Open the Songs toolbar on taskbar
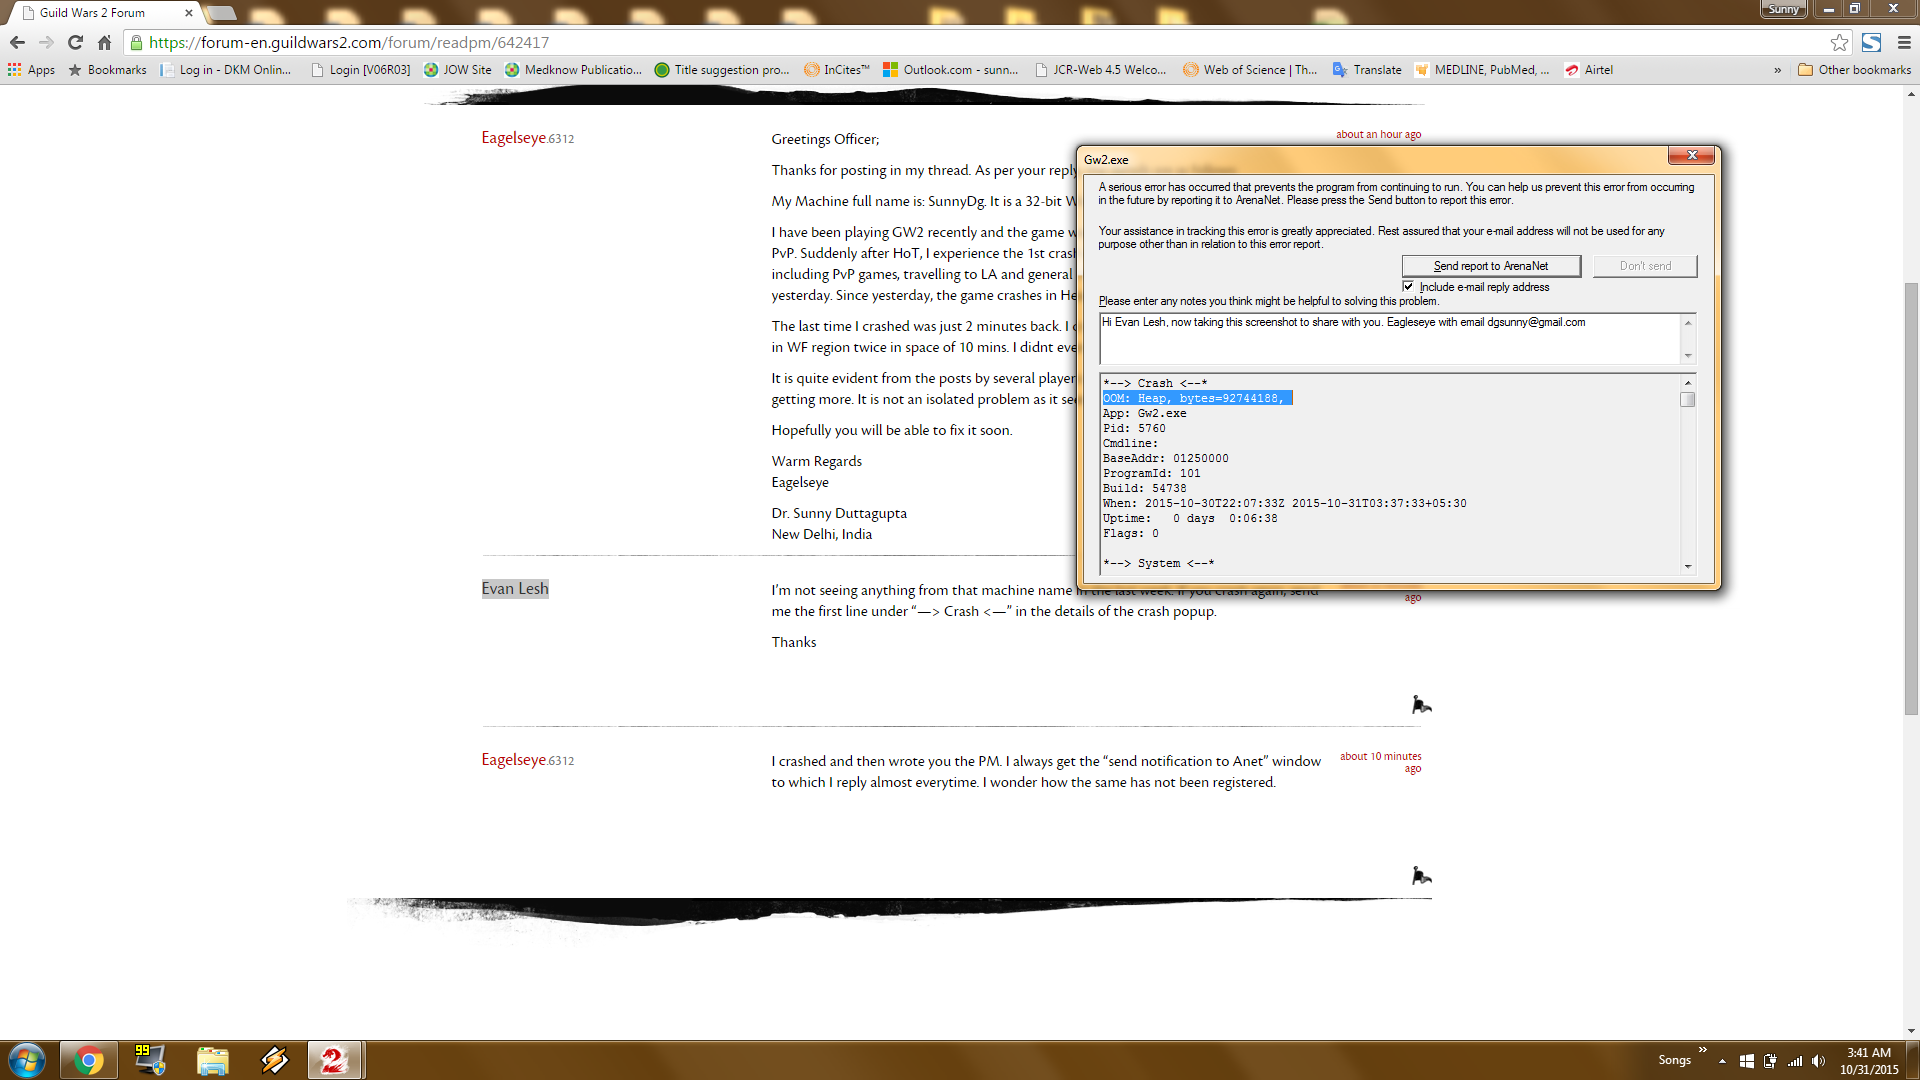 1674,1060
